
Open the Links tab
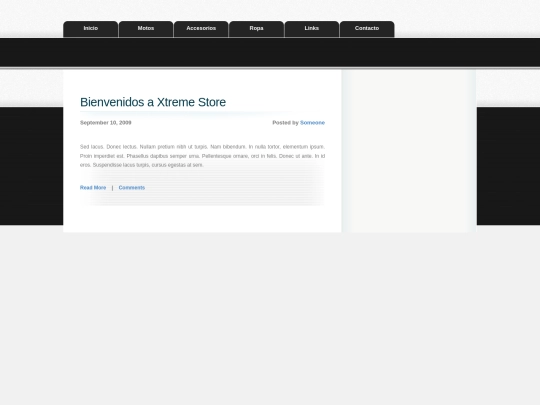[x=312, y=29]
